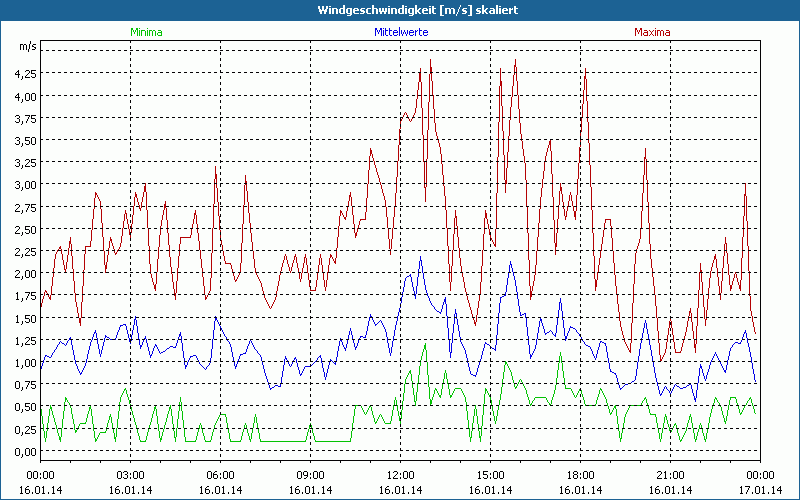Select the 06:00 time axis label
800x500 pixels.
click(x=220, y=474)
